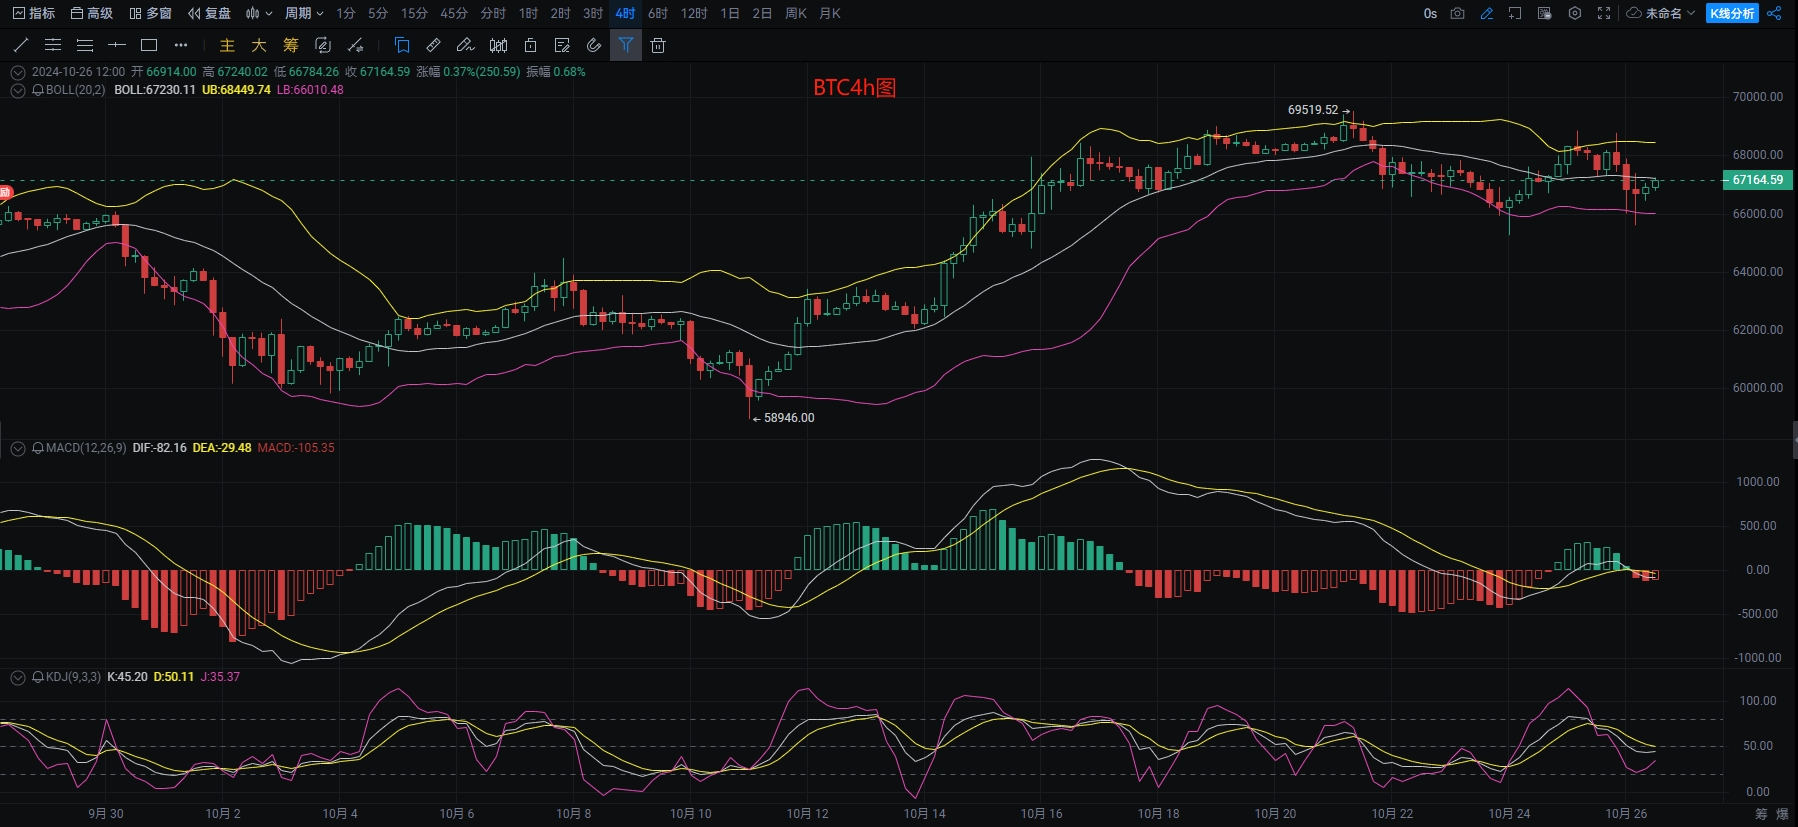The width and height of the screenshot is (1798, 827).
Task: Click the trash icon to delete drawings
Action: click(658, 45)
